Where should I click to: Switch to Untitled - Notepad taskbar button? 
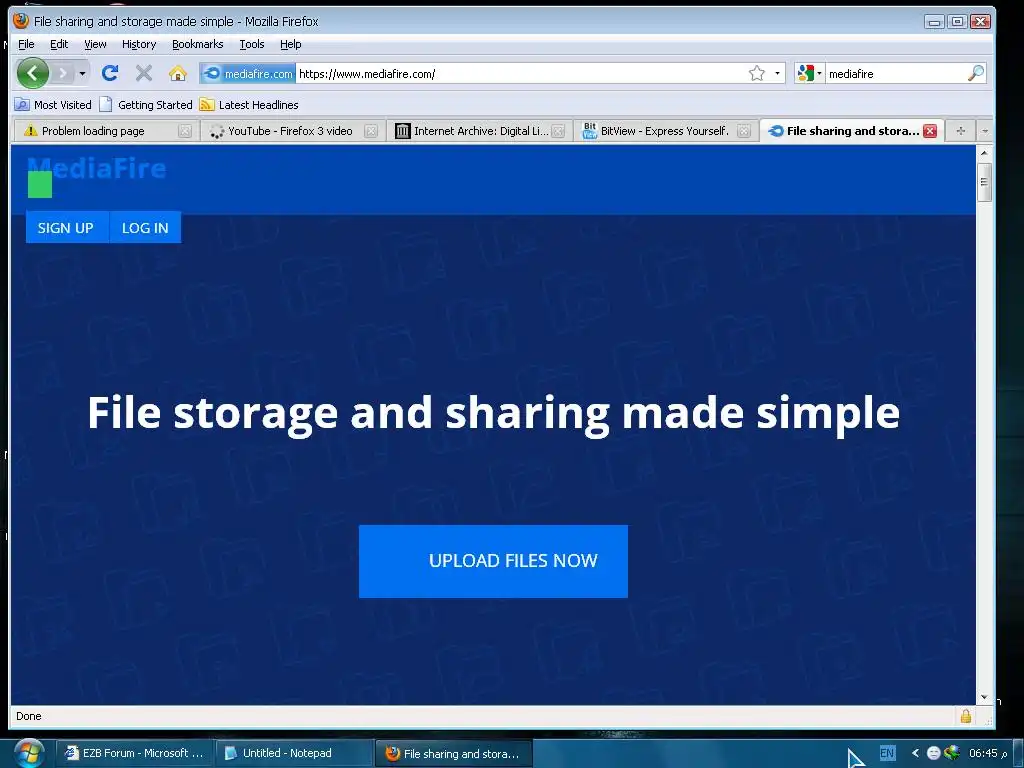coord(294,753)
